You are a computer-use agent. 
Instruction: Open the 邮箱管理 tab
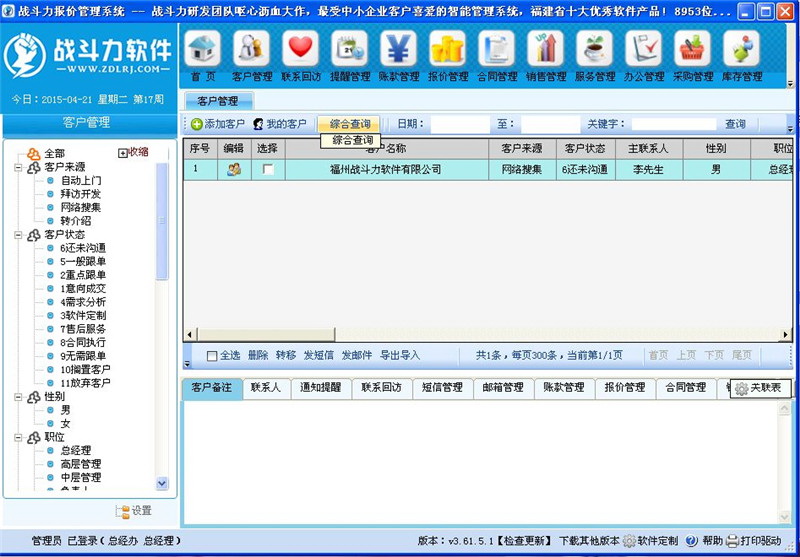(x=503, y=388)
